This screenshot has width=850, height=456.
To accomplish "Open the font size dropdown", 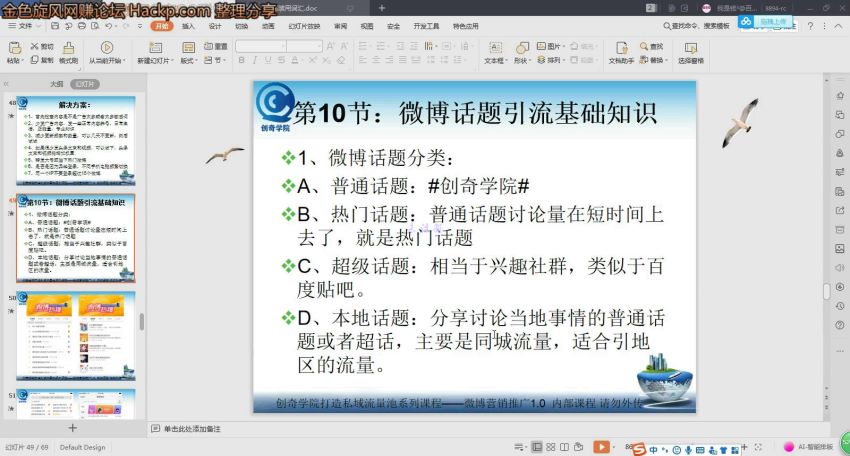I will (x=319, y=47).
